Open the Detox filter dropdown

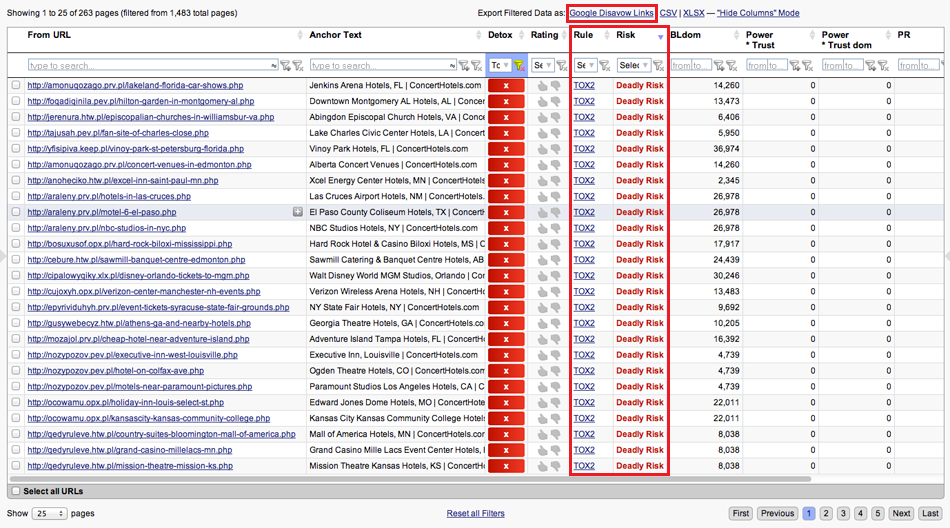pos(500,65)
